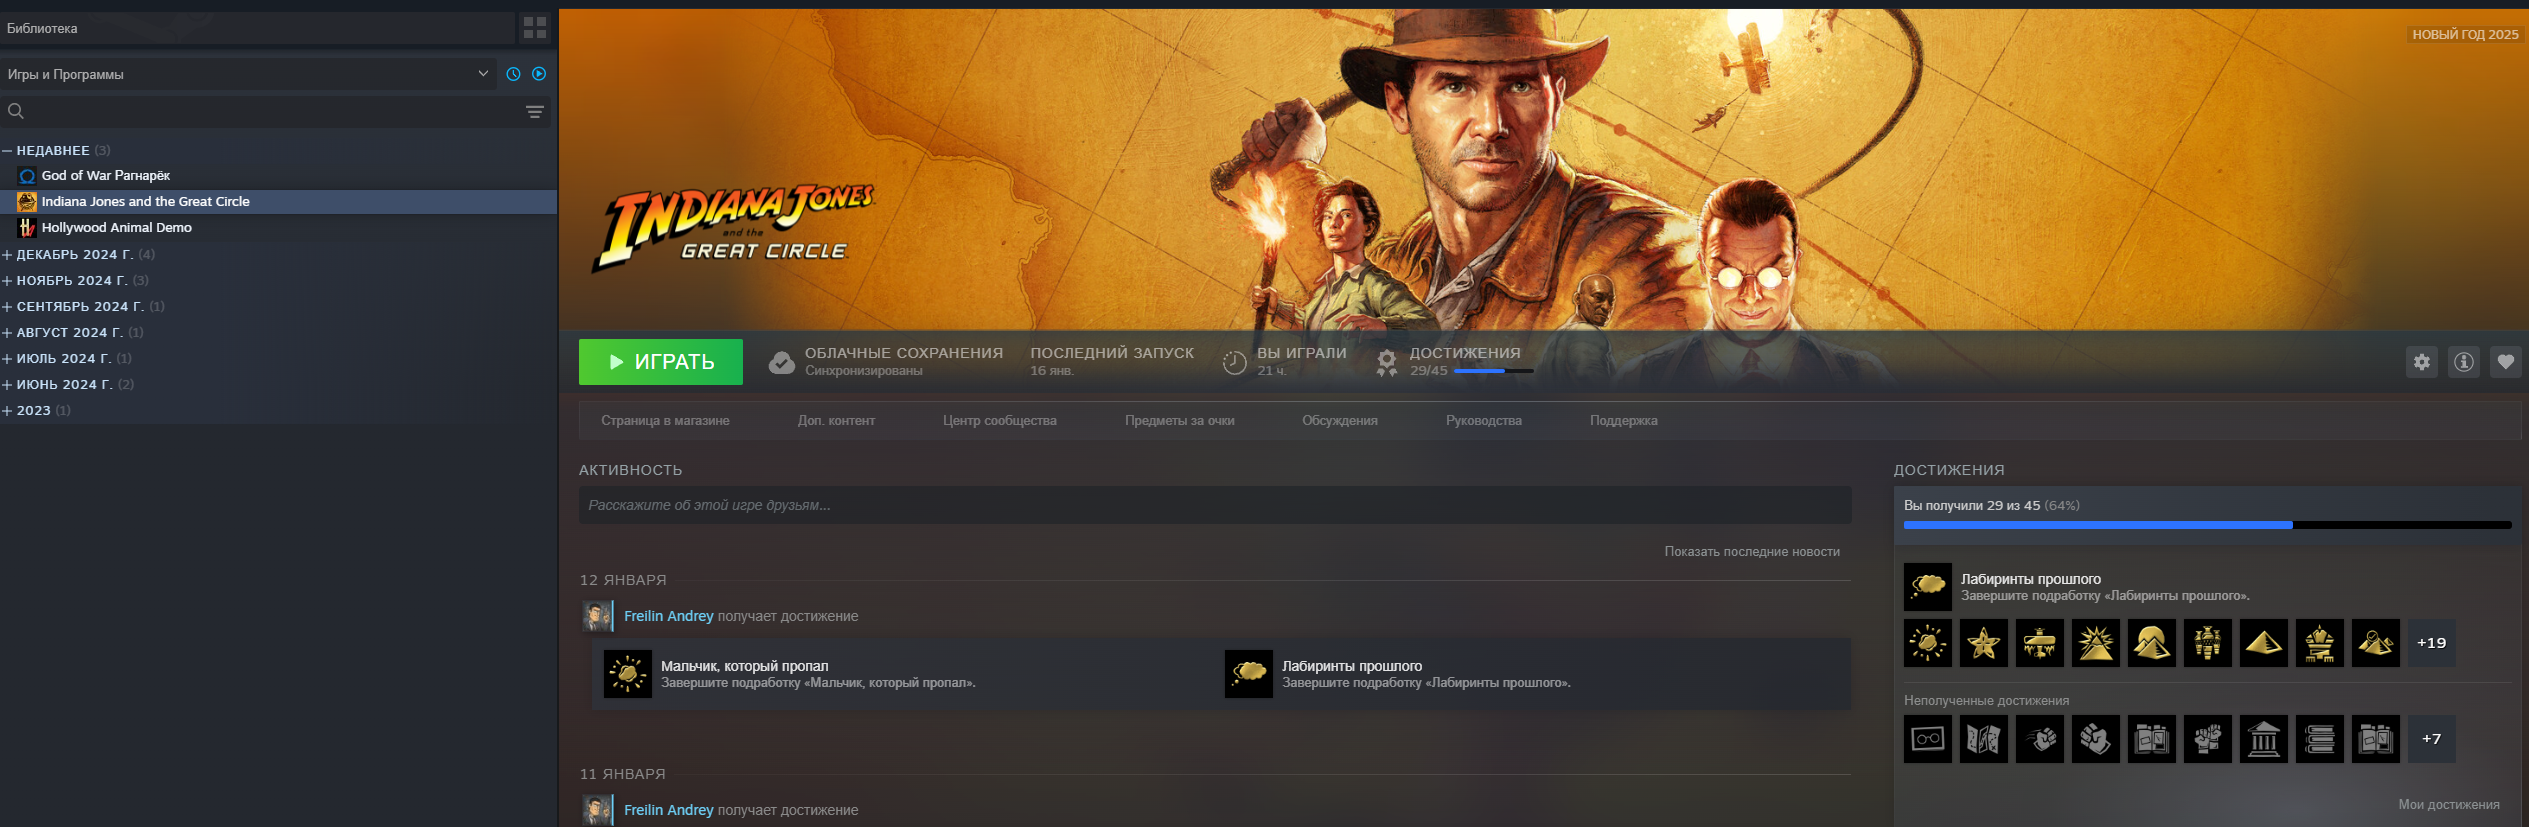Open the Предметы за очки tab
This screenshot has height=827, width=2529.
pos(1179,421)
